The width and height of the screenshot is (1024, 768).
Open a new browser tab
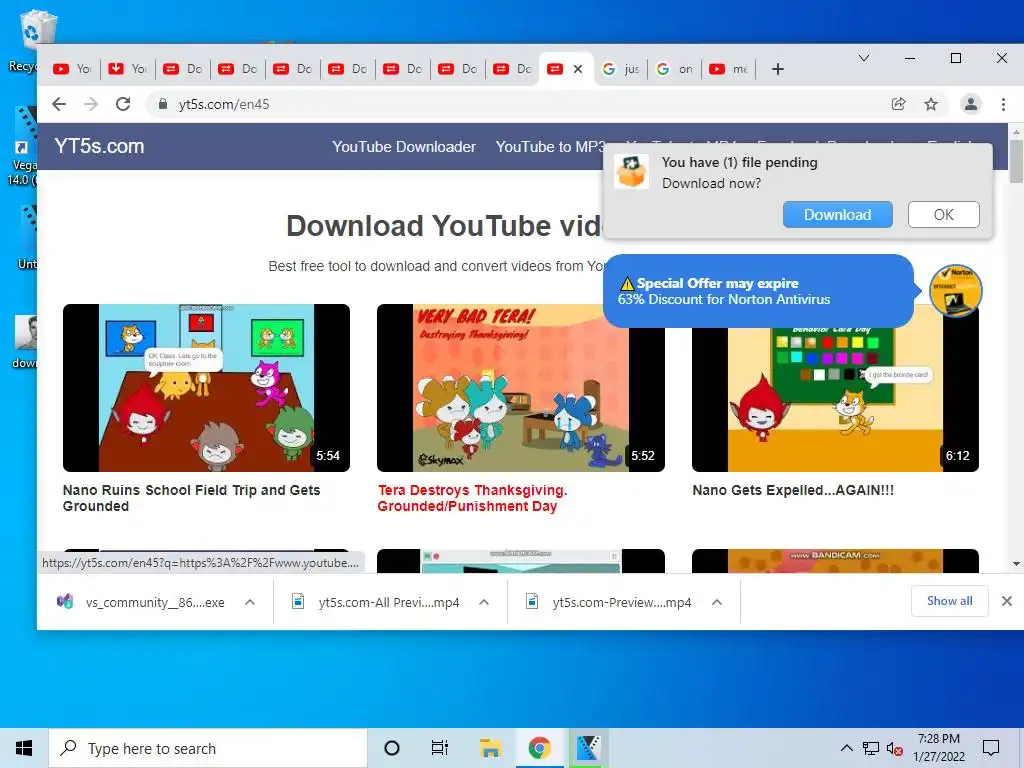click(777, 69)
